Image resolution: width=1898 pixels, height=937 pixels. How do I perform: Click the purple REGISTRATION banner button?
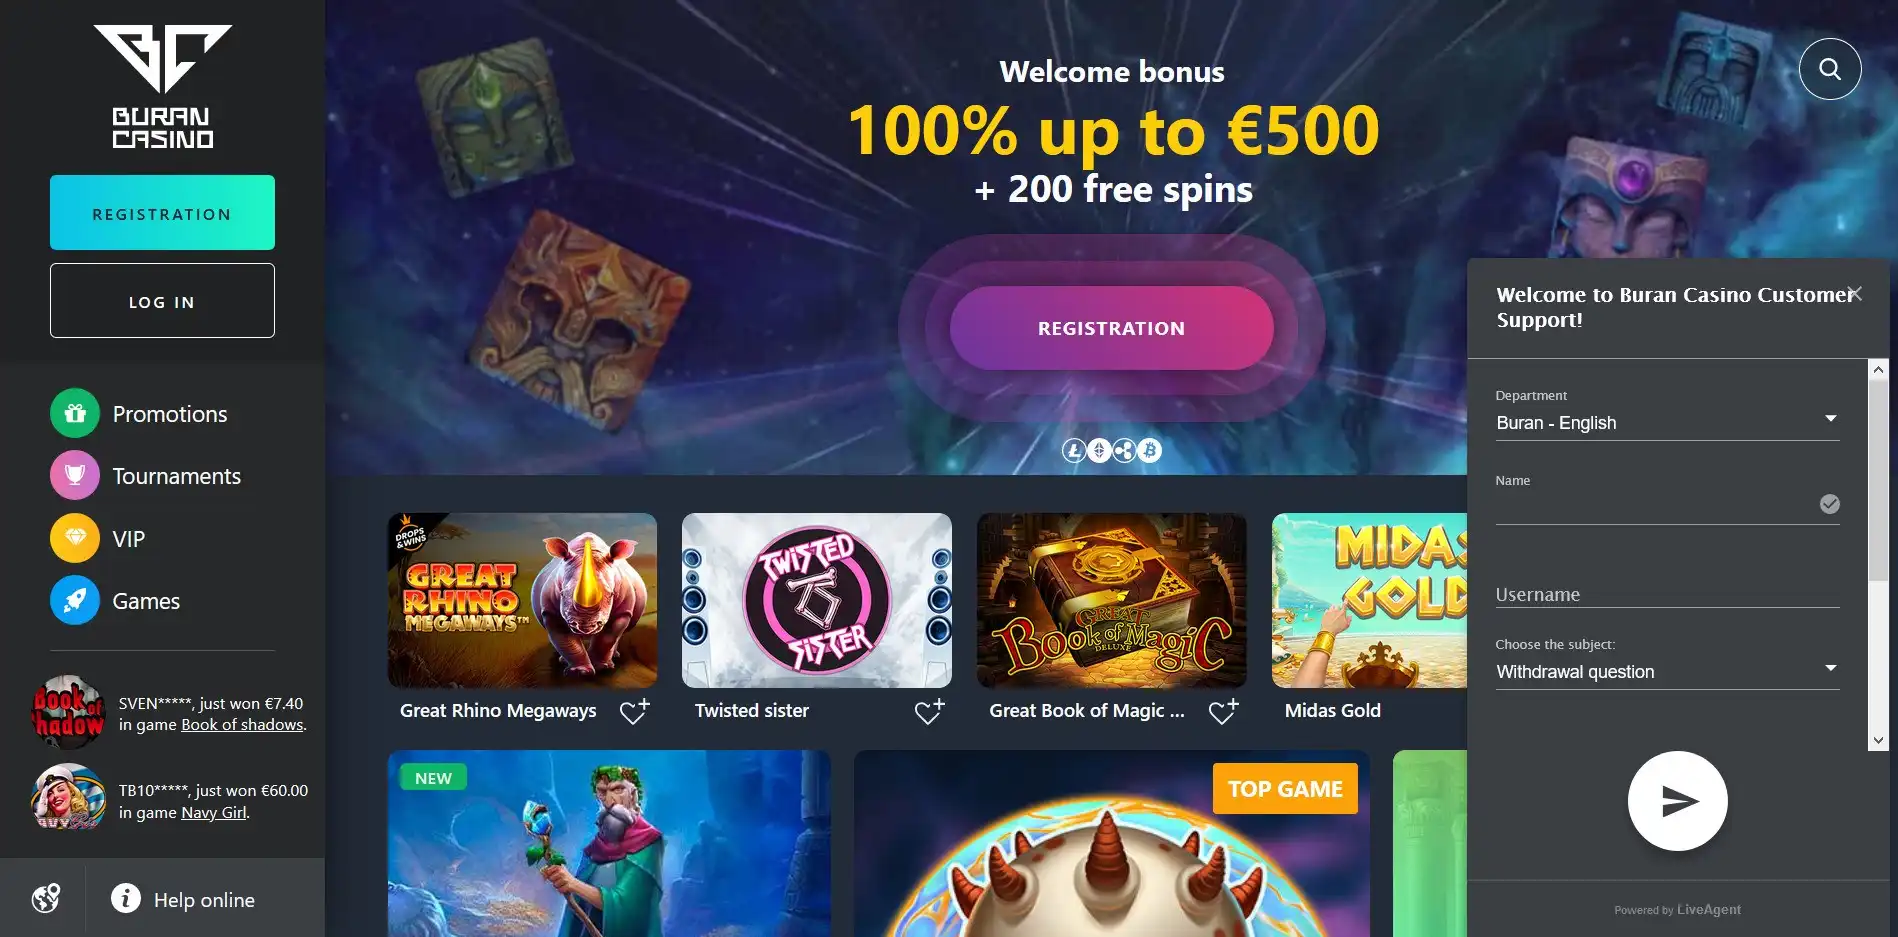(x=1111, y=328)
